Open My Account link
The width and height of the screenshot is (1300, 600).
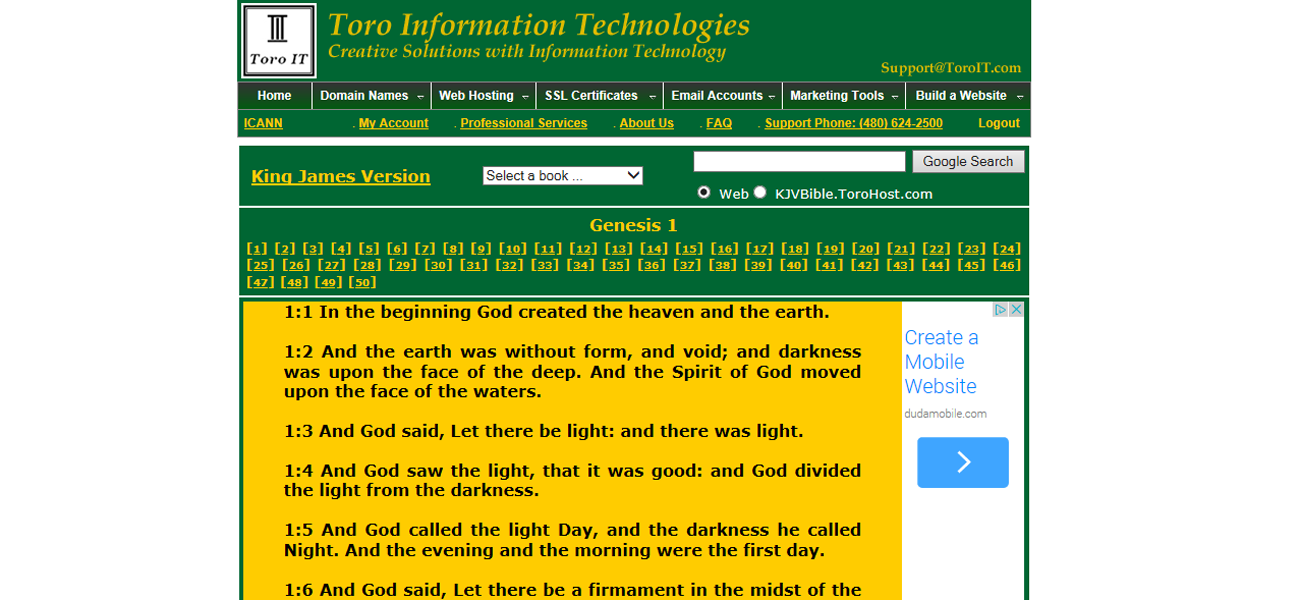pyautogui.click(x=393, y=123)
